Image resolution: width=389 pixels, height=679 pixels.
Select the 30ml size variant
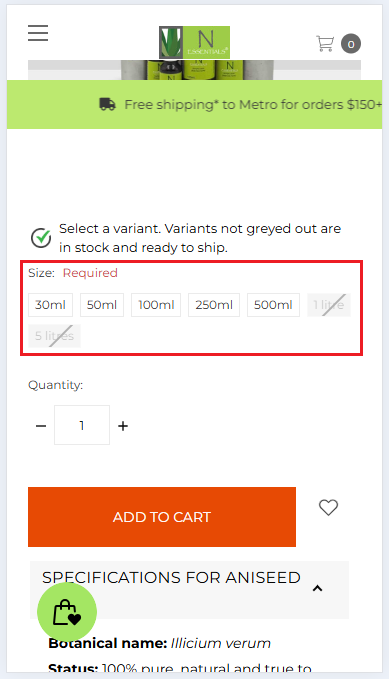coord(50,305)
